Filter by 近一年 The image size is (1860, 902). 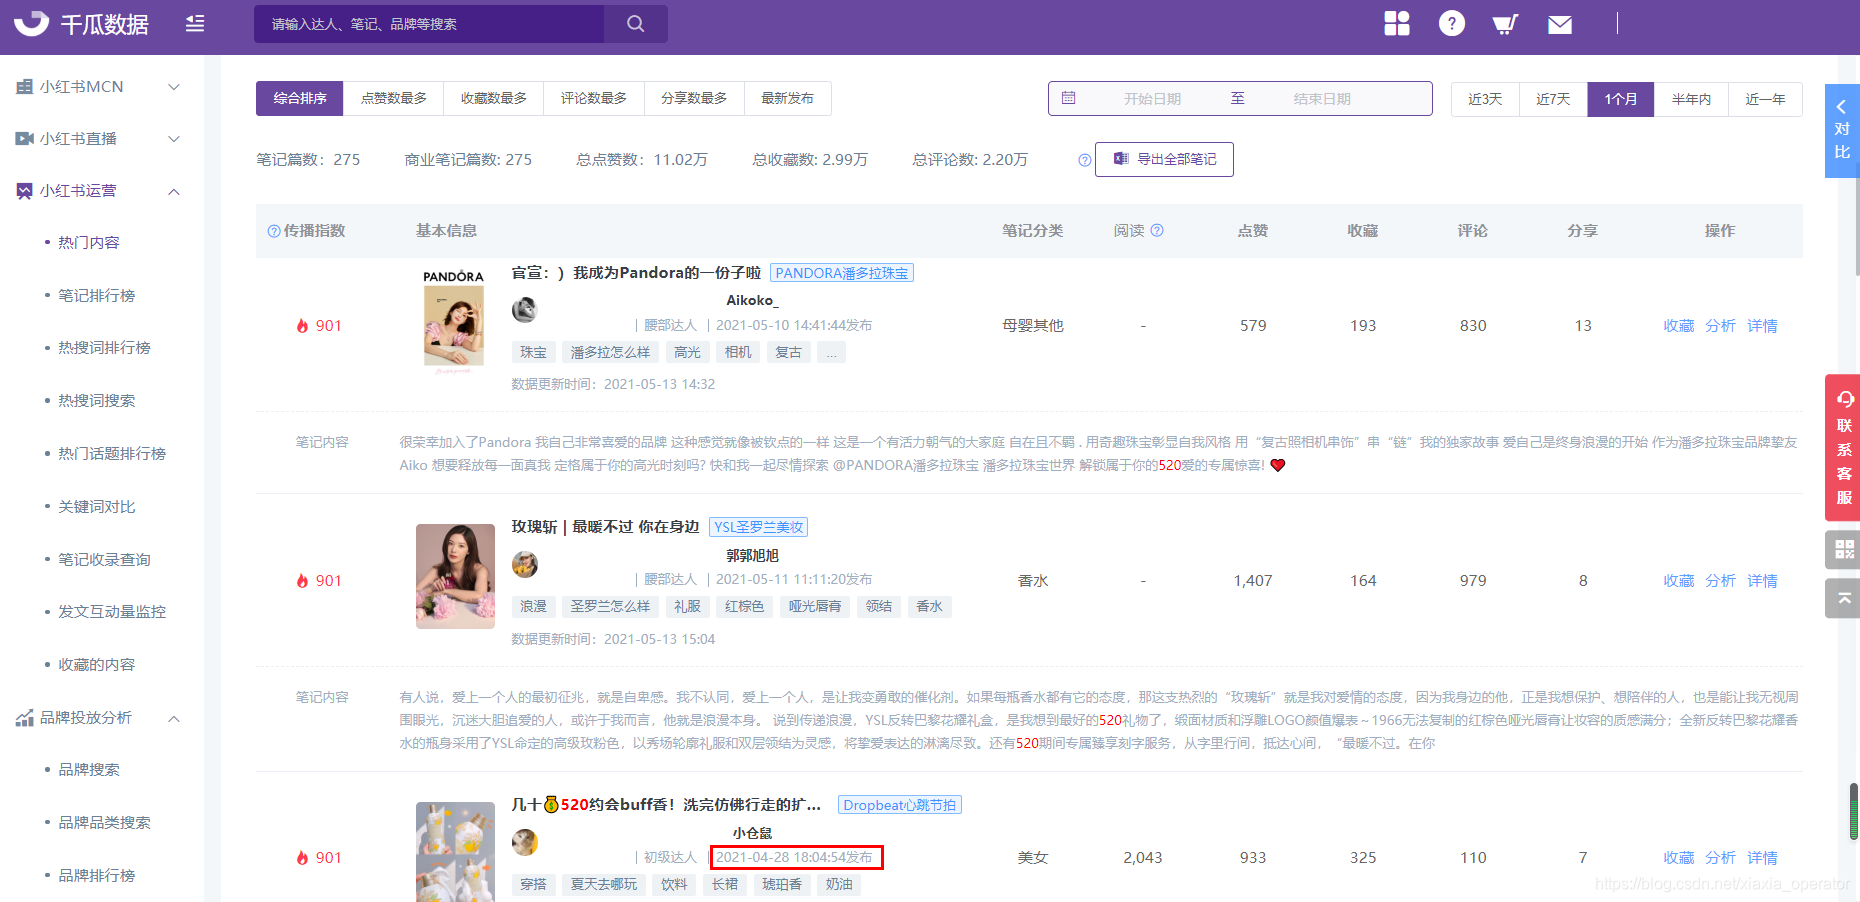click(1765, 99)
